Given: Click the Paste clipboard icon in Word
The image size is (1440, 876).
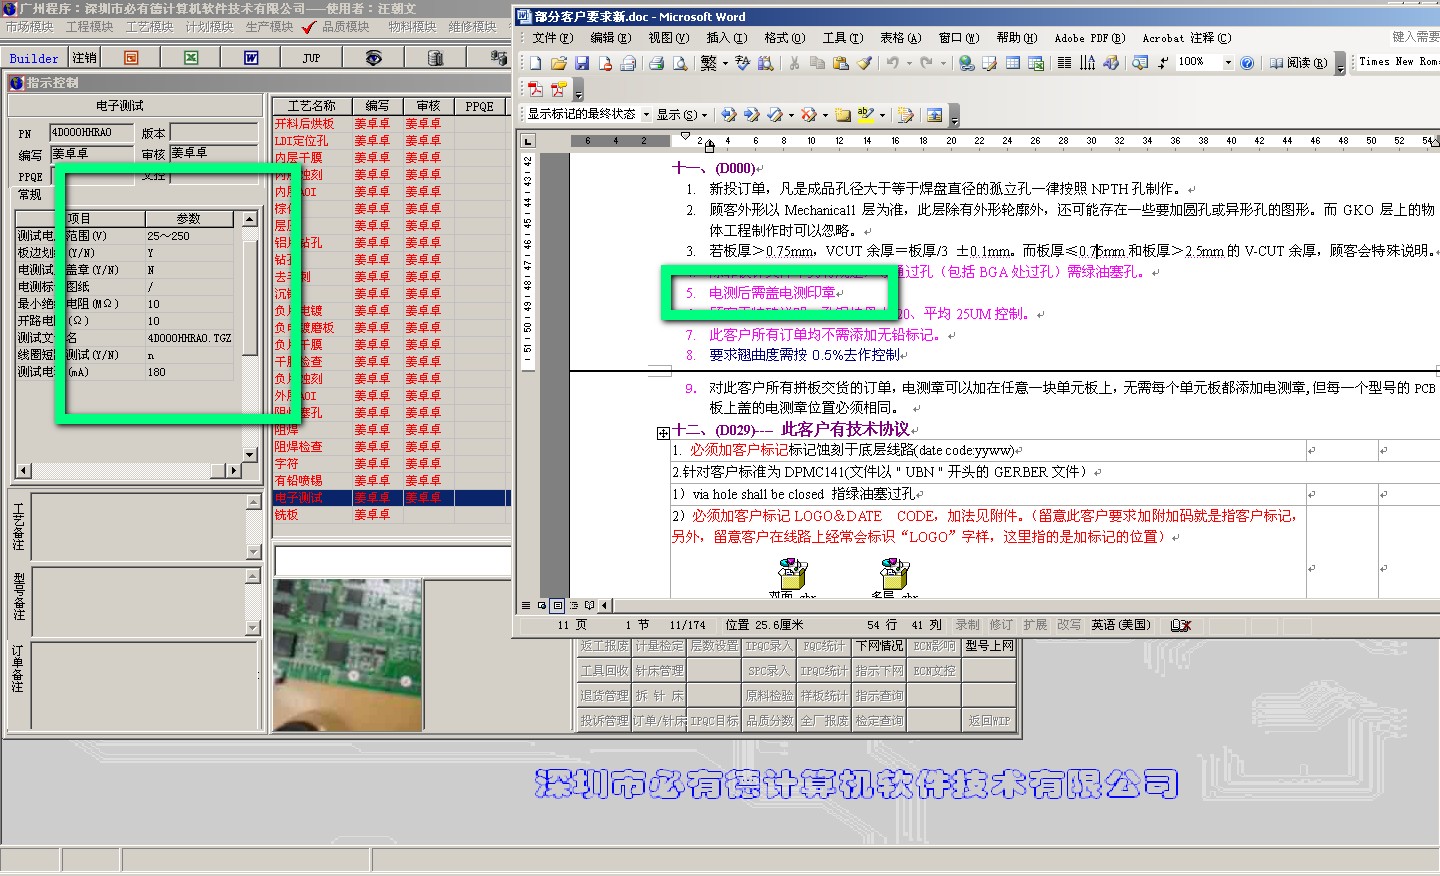Looking at the screenshot, I should pos(840,63).
